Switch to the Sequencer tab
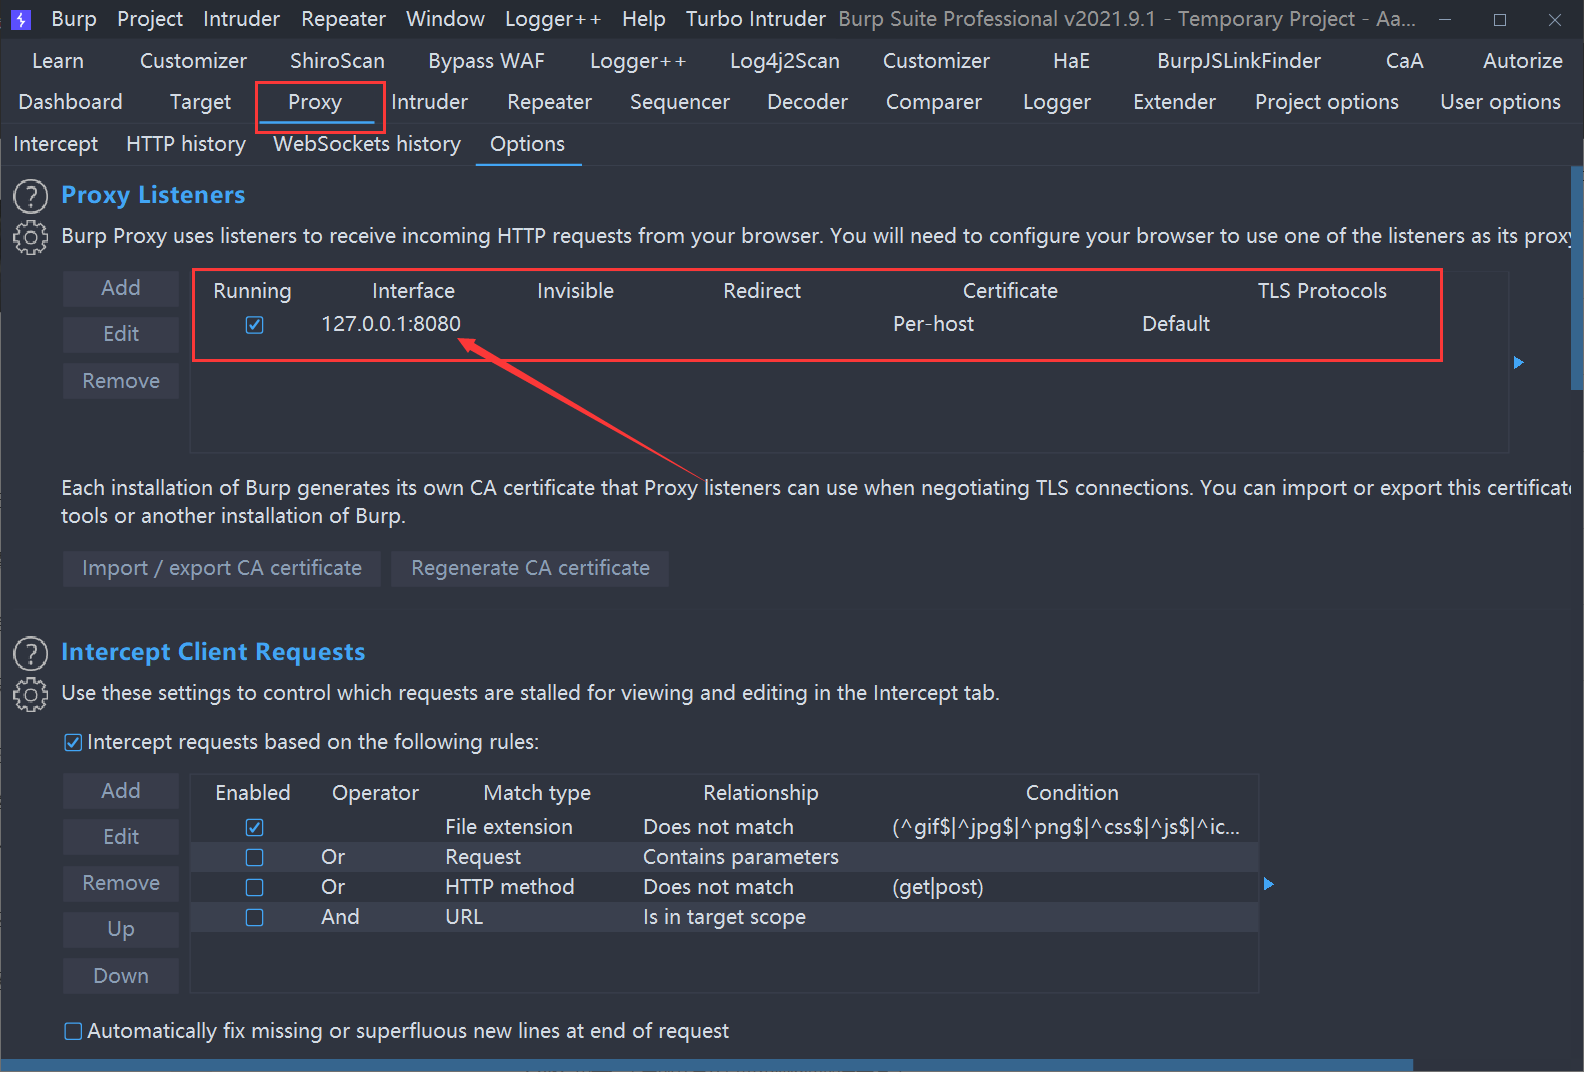This screenshot has height=1072, width=1584. (x=680, y=102)
